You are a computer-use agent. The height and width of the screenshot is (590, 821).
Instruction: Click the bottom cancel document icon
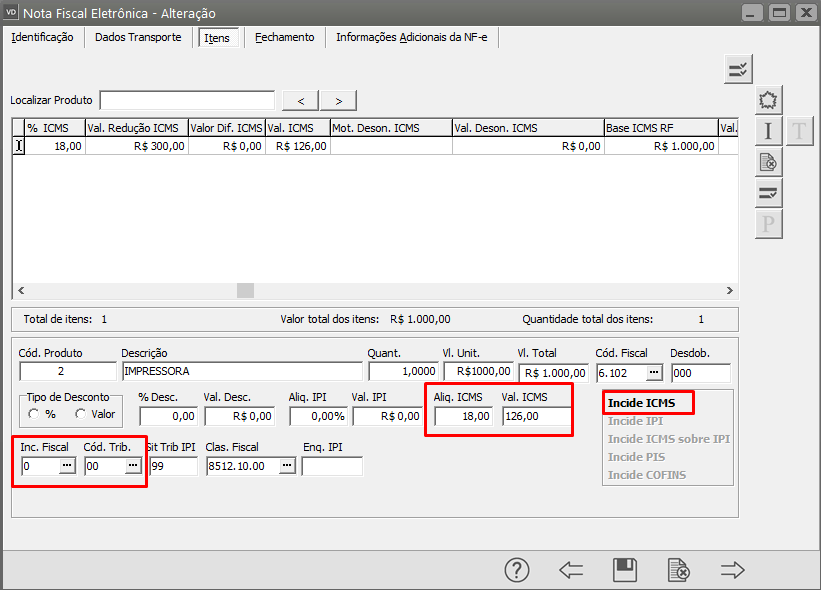[x=679, y=570]
